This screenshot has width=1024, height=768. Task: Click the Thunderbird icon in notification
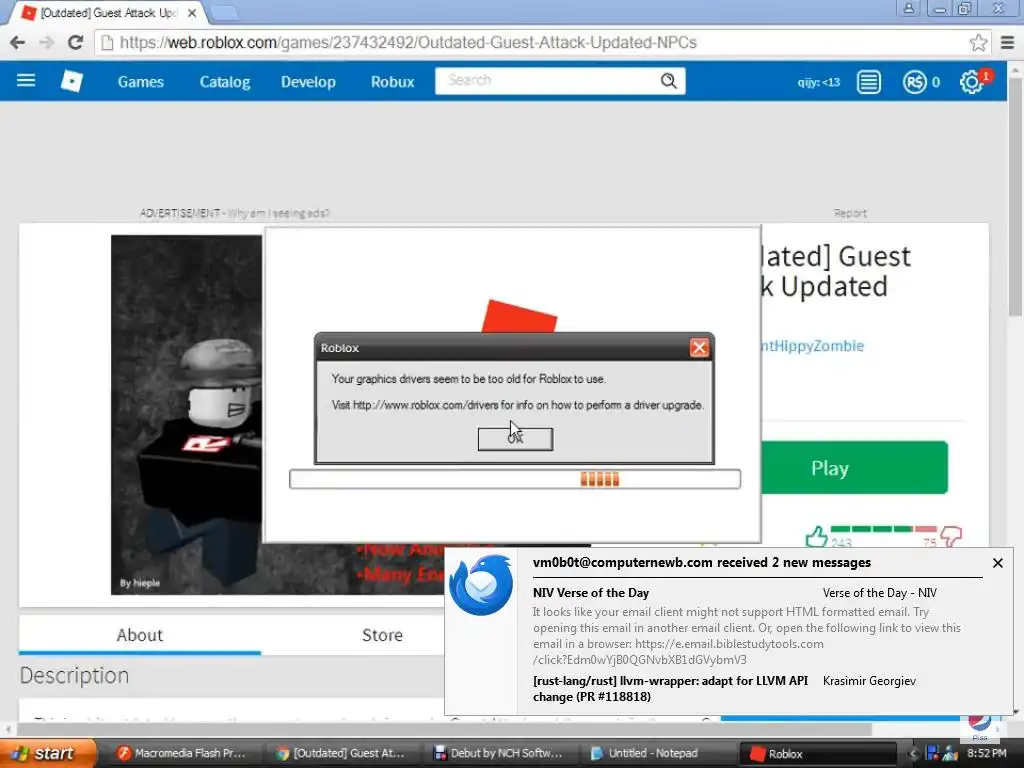tap(481, 584)
